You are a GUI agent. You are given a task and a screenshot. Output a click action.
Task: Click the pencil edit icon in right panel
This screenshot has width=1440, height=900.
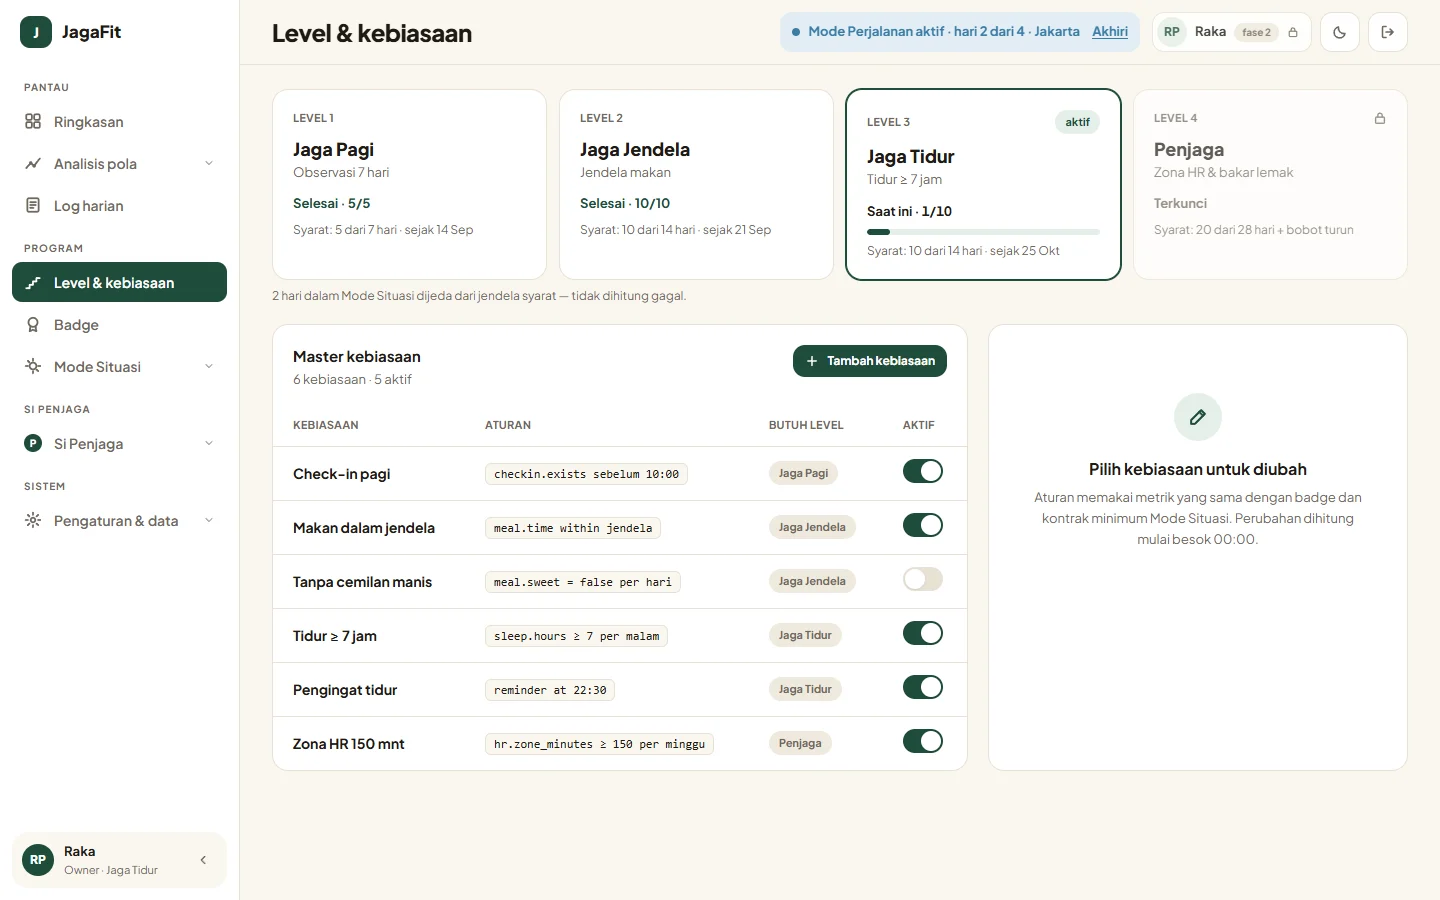pos(1198,417)
